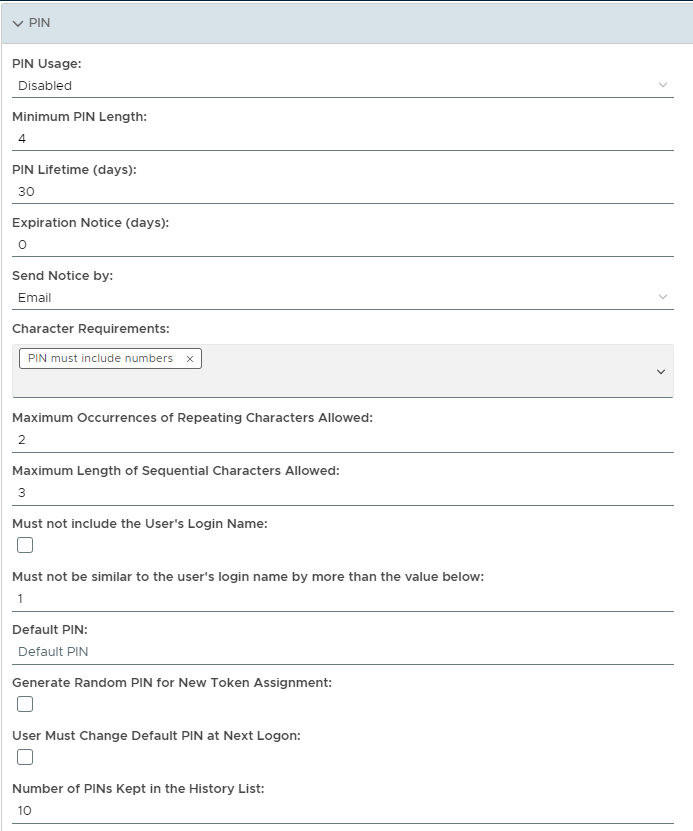
Task: Tick User Must Change Default PIN checkbox
Action: (25, 757)
